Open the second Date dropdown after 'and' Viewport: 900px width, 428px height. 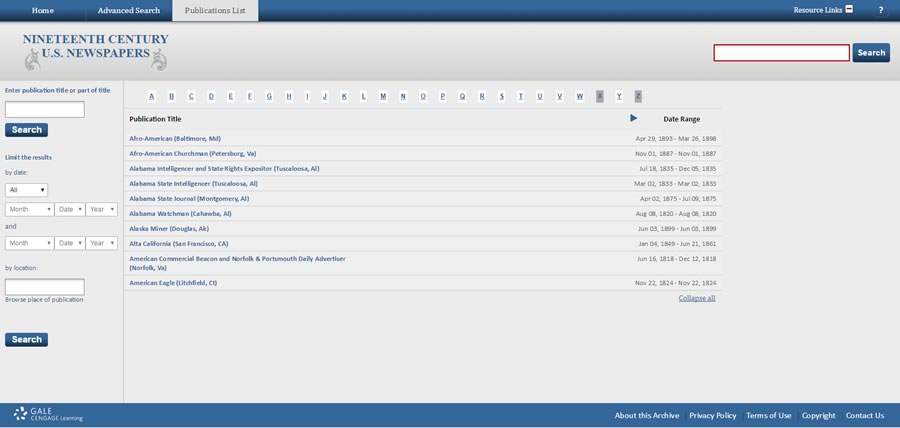click(x=70, y=243)
